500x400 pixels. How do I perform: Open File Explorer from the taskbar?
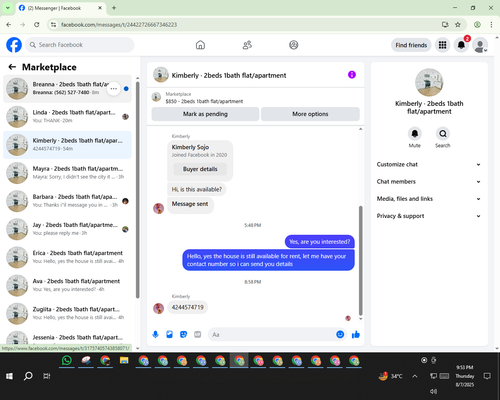tap(124, 360)
